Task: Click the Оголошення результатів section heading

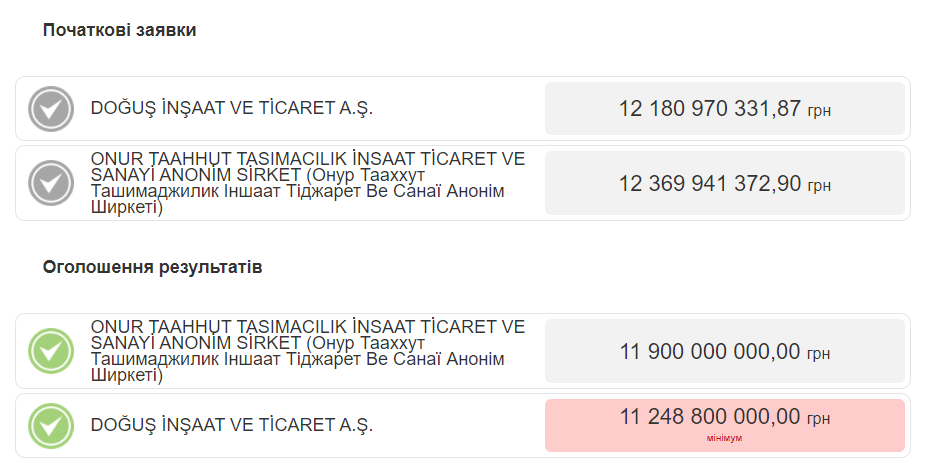Action: pyautogui.click(x=152, y=268)
